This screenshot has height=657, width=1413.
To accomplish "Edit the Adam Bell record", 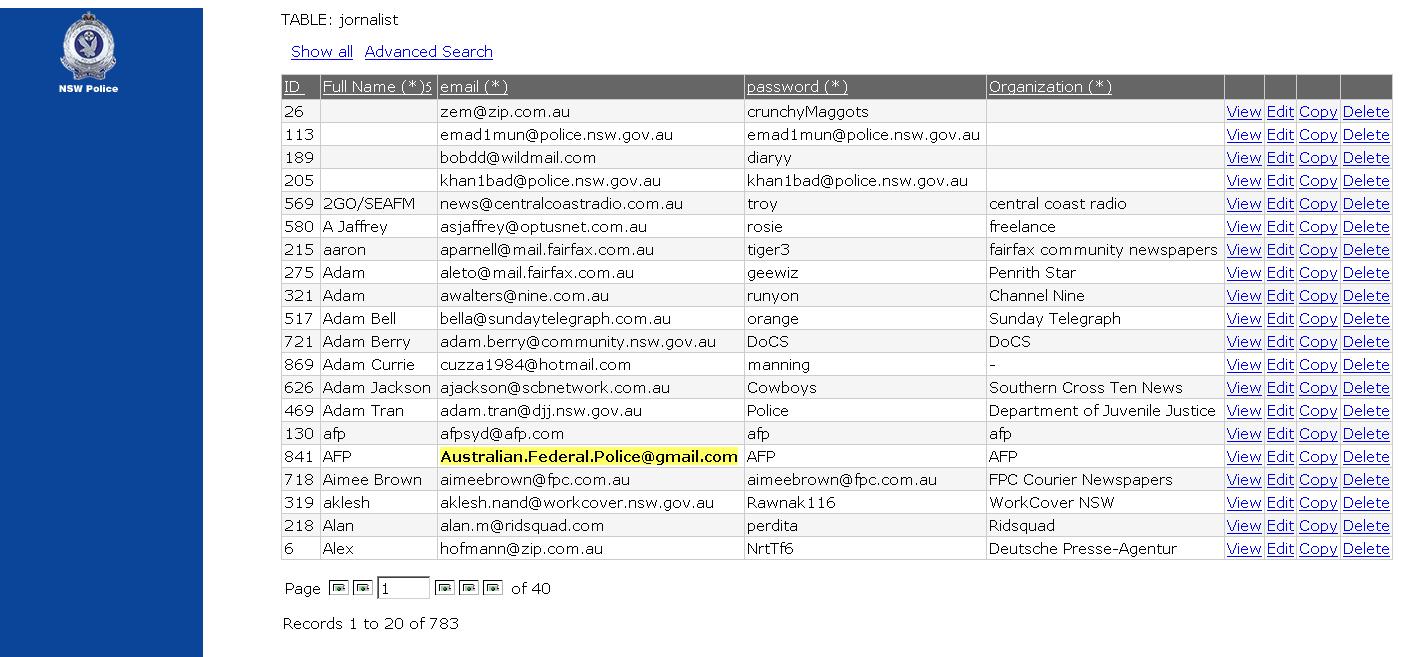I will click(x=1279, y=319).
